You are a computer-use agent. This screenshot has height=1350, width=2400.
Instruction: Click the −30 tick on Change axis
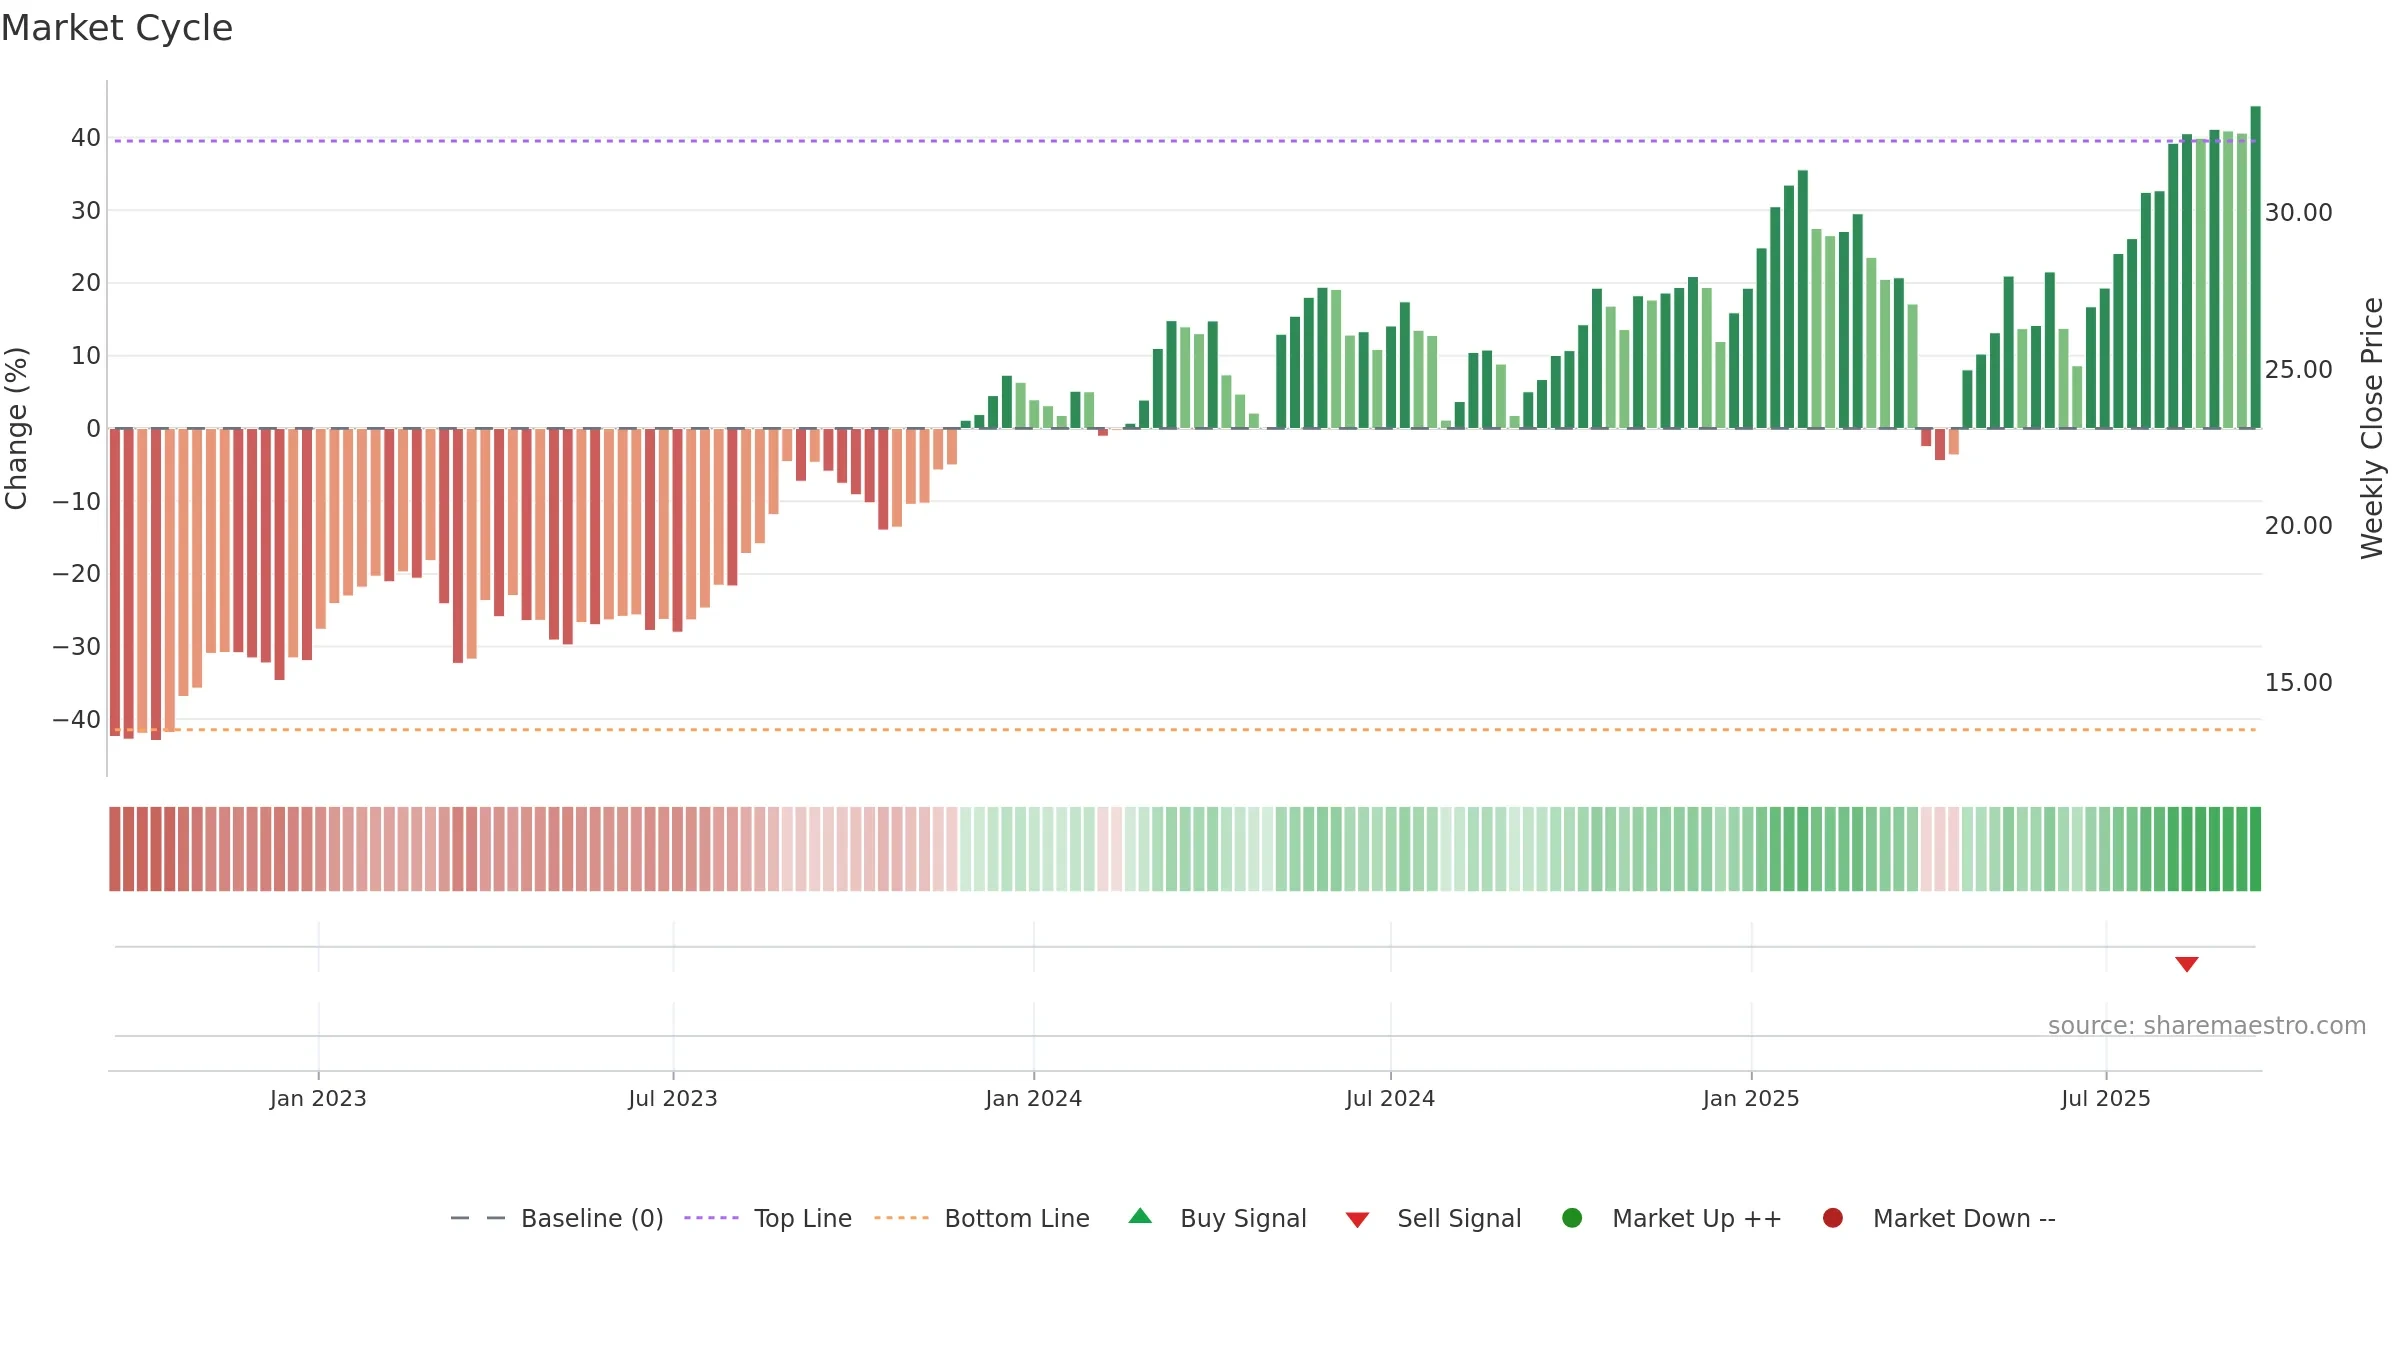click(77, 647)
